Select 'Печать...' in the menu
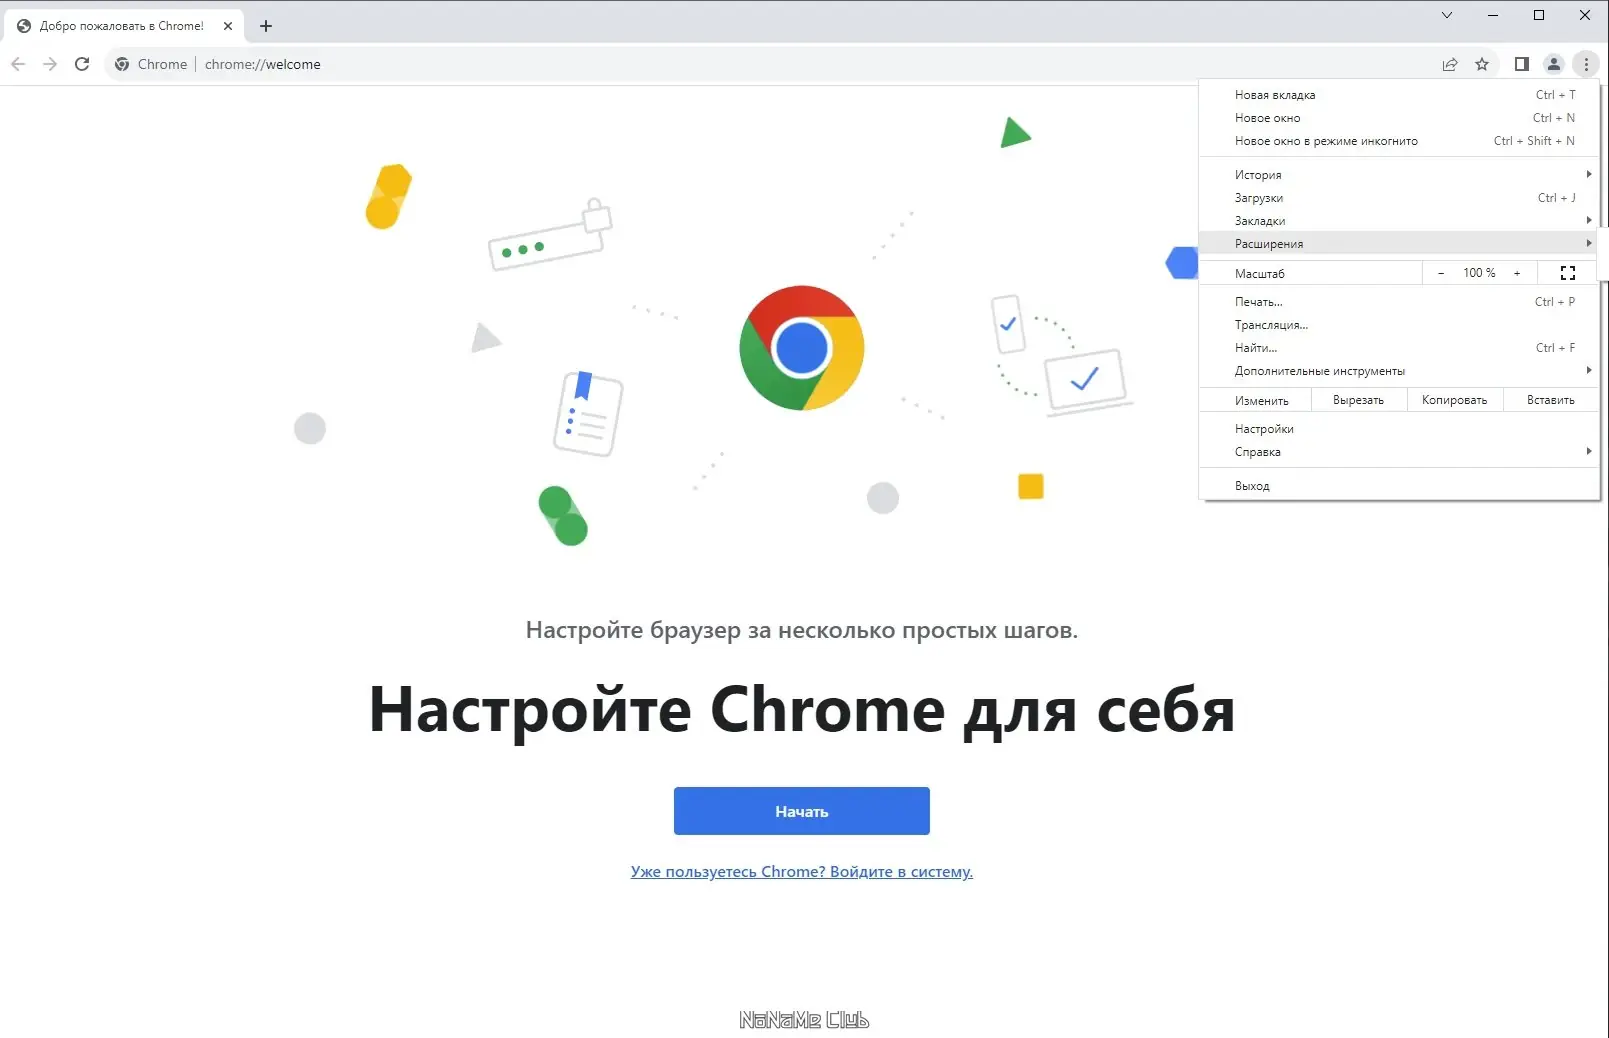 click(x=1399, y=302)
